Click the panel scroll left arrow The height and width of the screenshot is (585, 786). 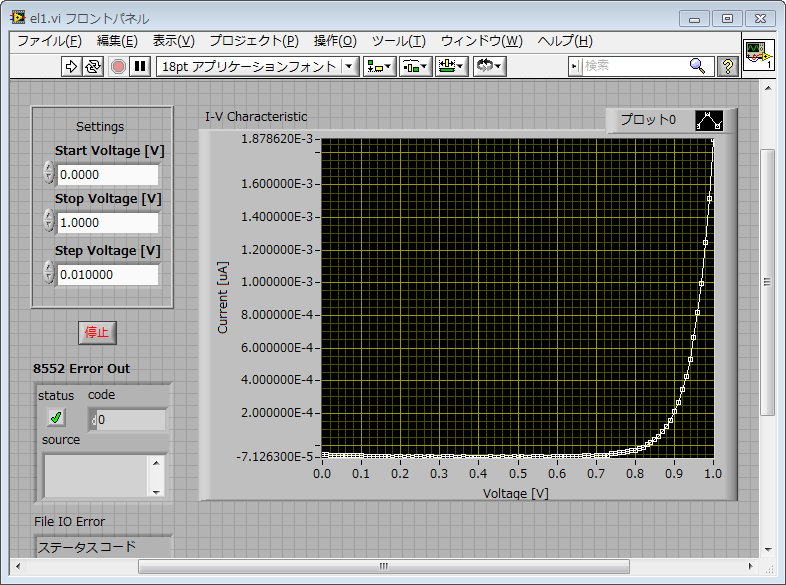click(x=18, y=566)
